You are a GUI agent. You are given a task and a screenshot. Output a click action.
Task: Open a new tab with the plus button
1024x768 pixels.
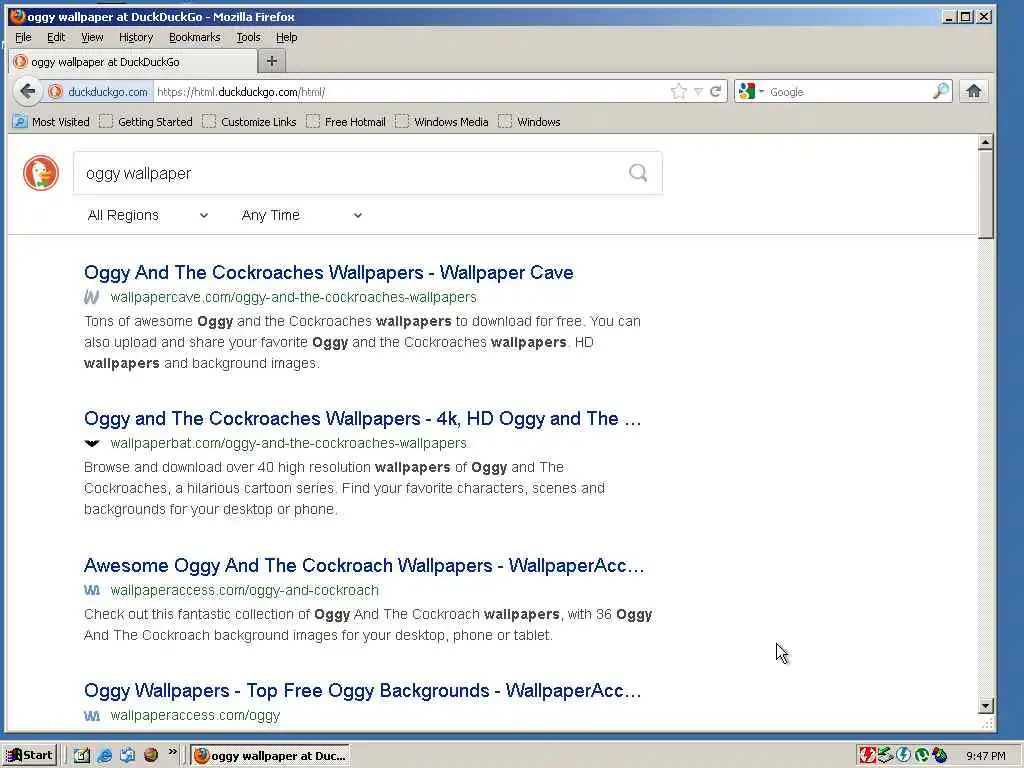(272, 61)
